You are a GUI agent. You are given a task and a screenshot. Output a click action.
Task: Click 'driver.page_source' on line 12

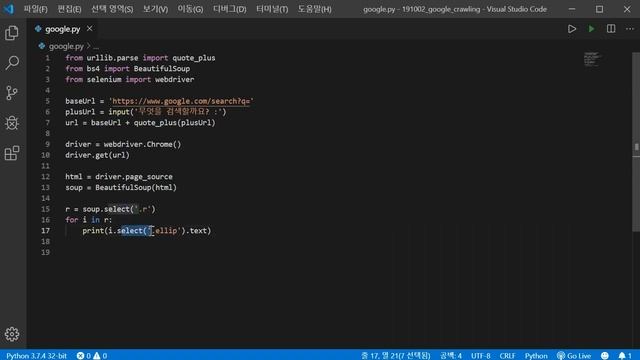coord(134,176)
